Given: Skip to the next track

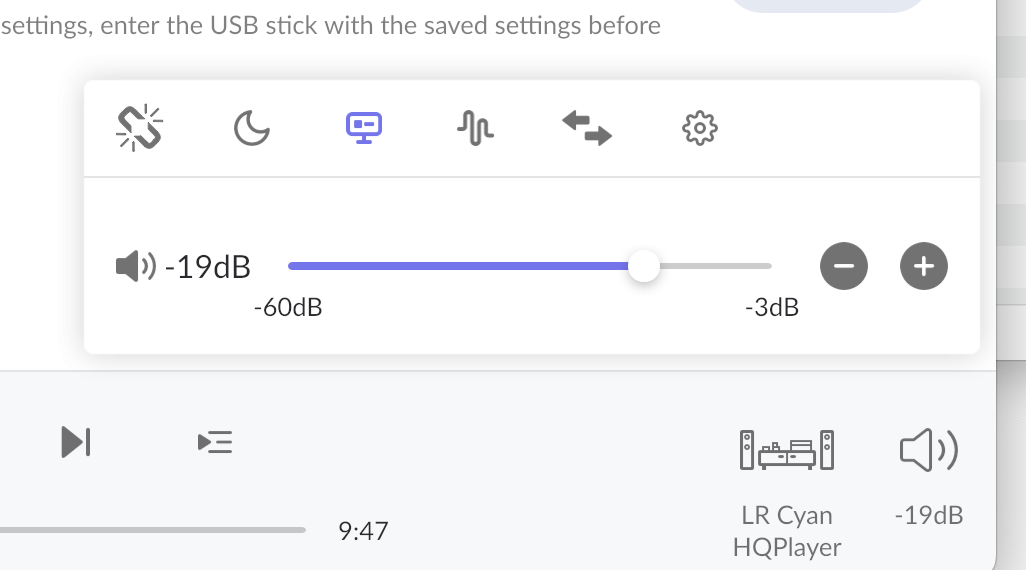Looking at the screenshot, I should pos(76,442).
